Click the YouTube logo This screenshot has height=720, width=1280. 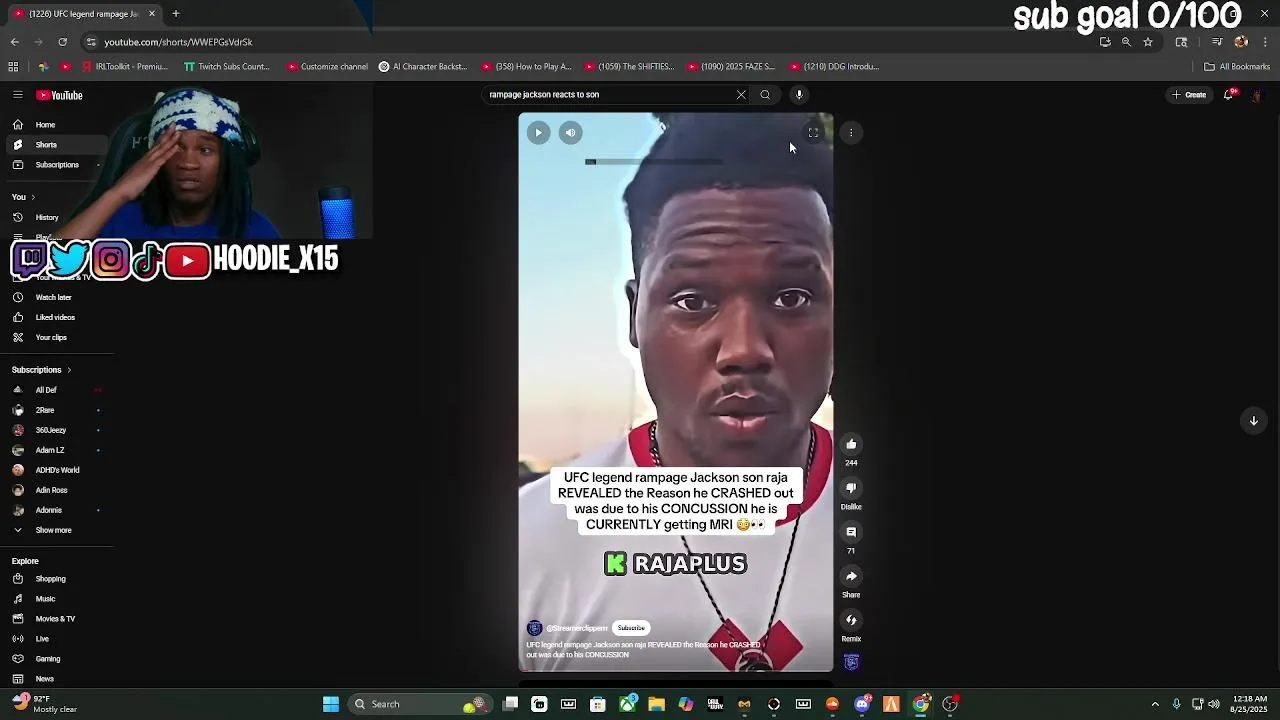coord(59,95)
